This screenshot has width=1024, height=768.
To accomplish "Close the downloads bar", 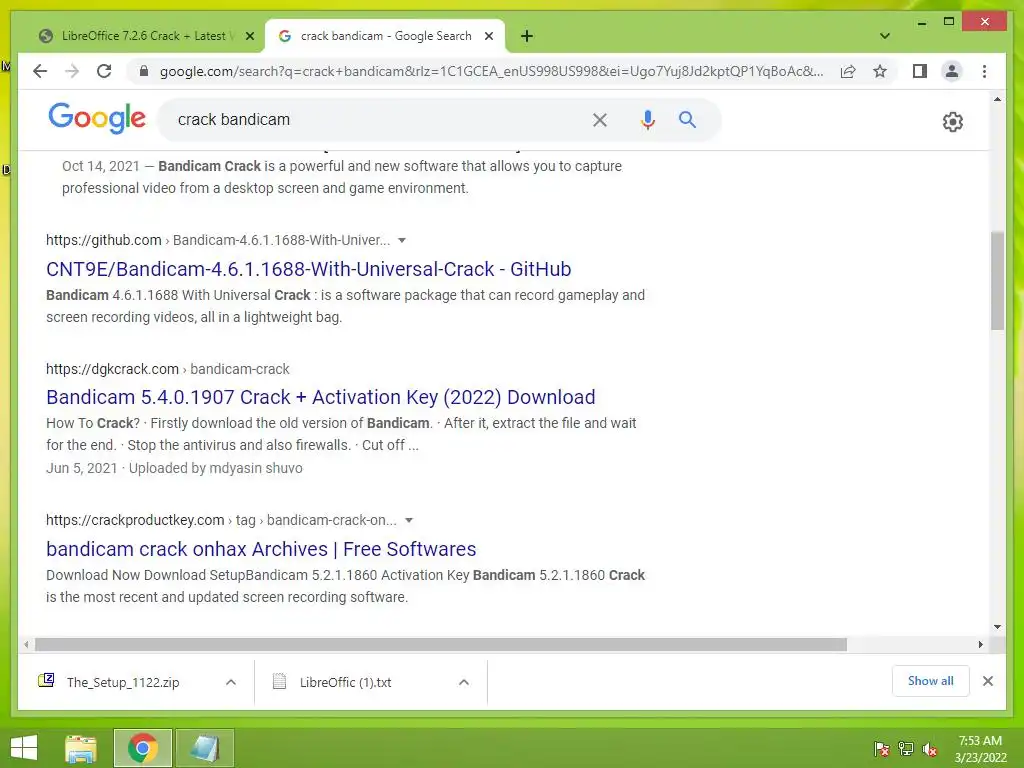I will tap(988, 681).
